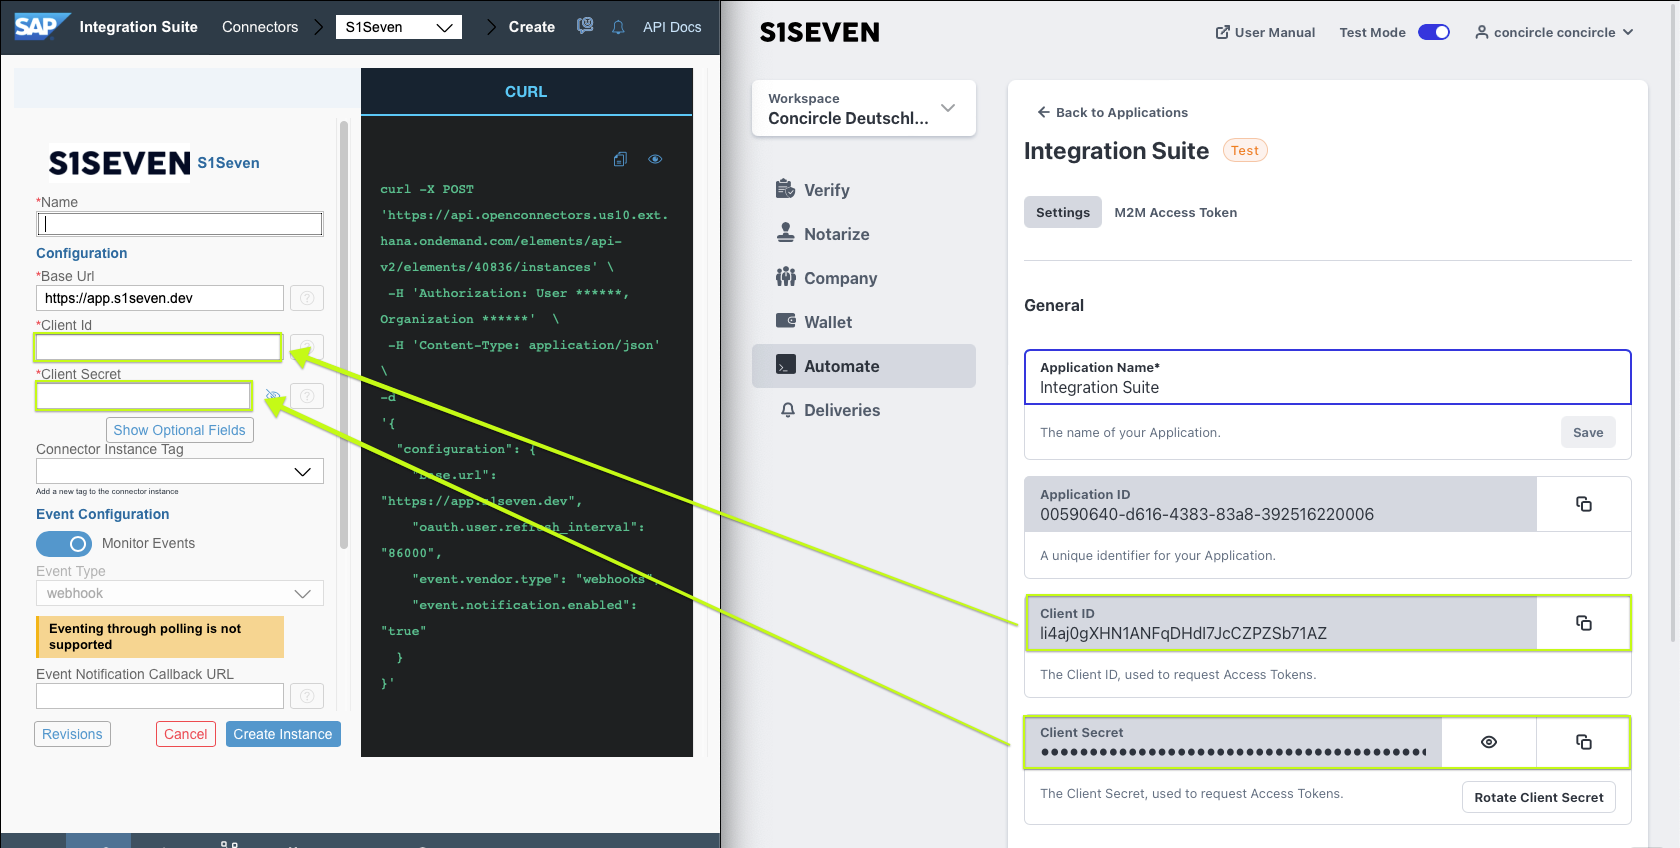Expand the Concircle Deutschland workspace selector
Screen dimensions: 1680x848
864,108
